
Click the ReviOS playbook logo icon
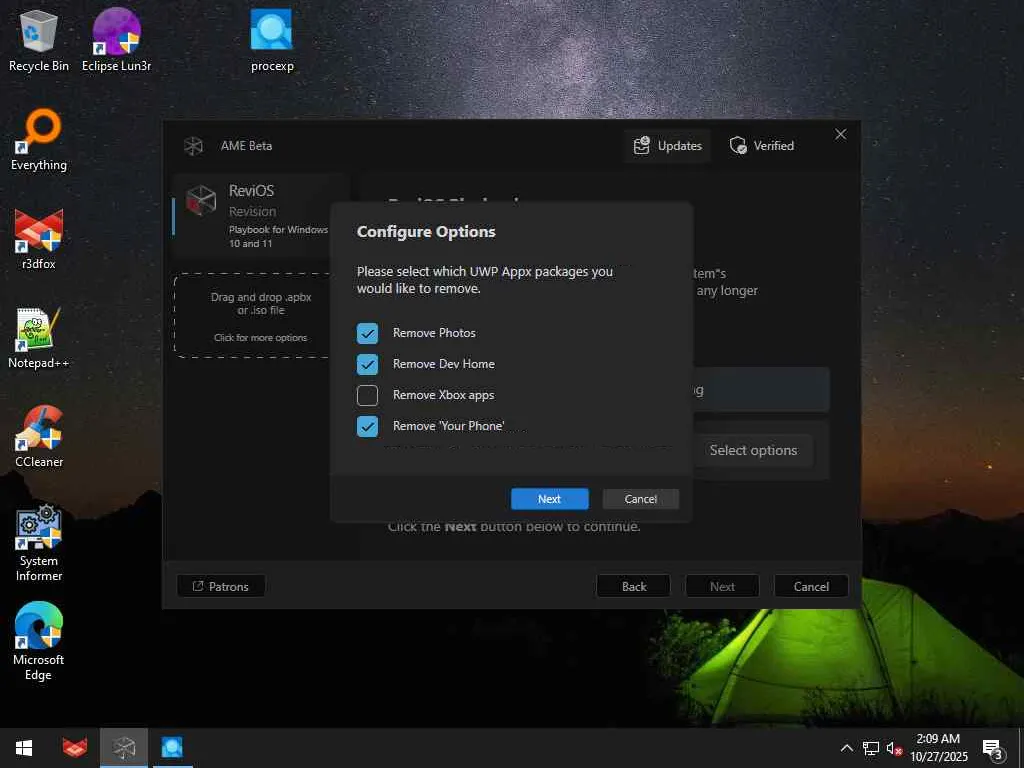point(200,200)
